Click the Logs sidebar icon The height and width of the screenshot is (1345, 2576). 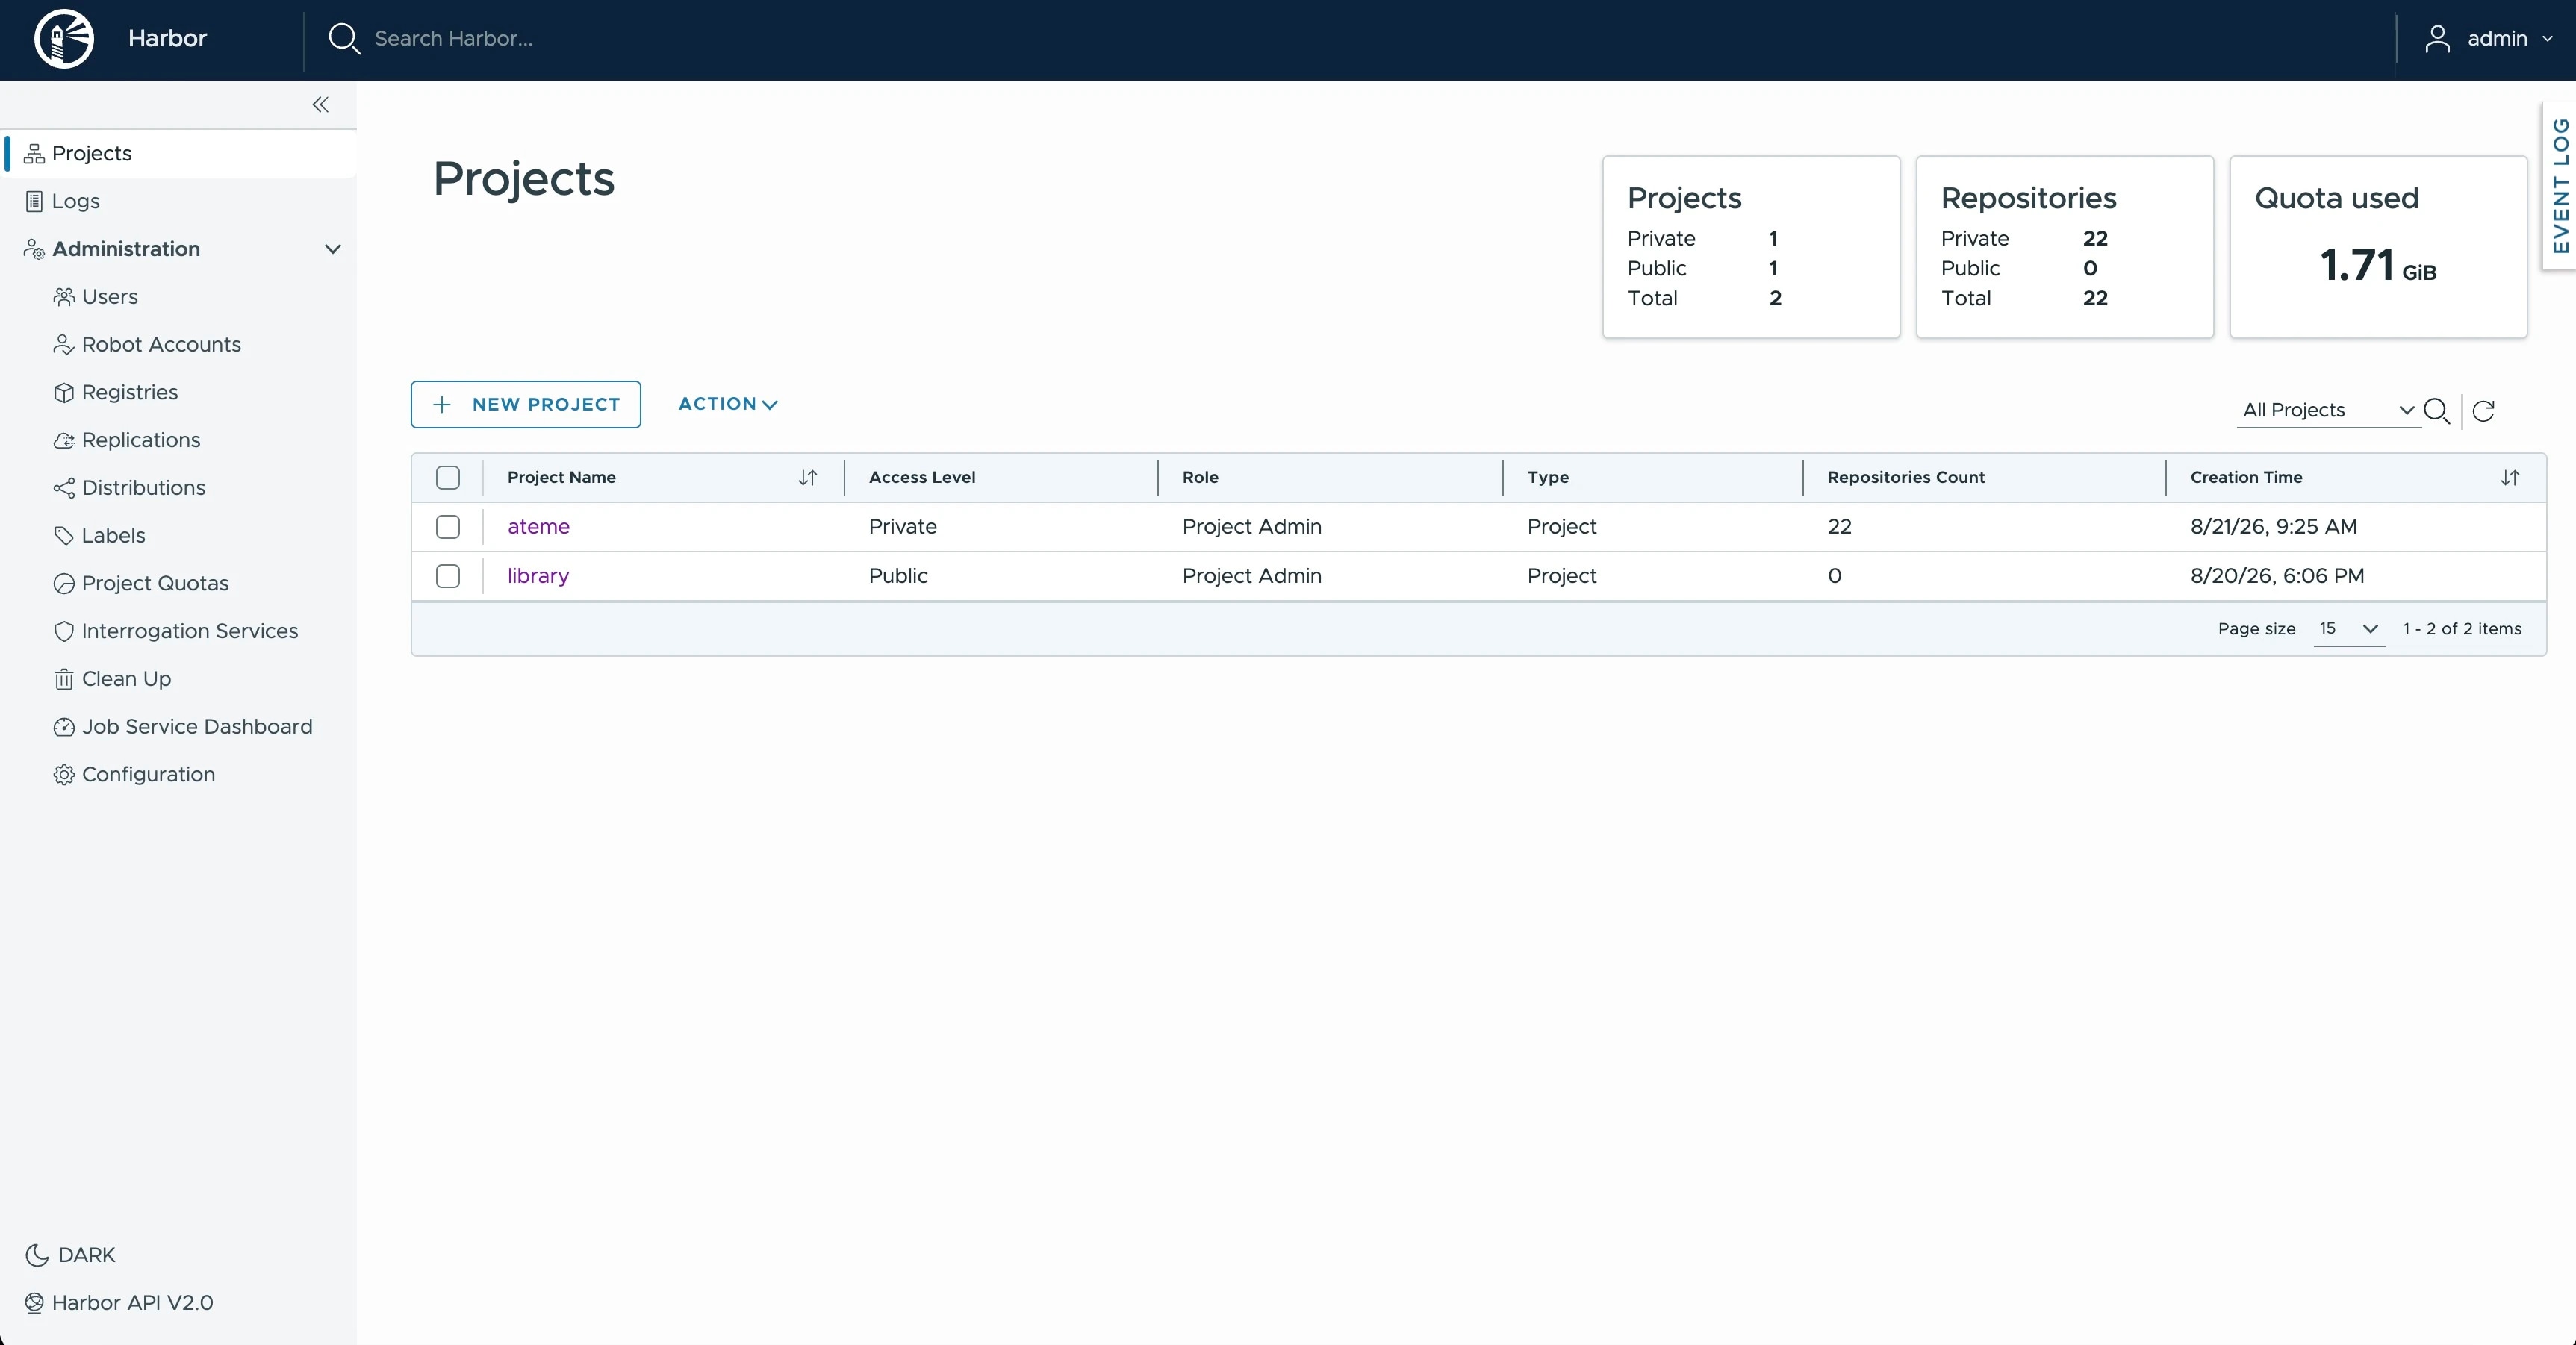[x=34, y=201]
